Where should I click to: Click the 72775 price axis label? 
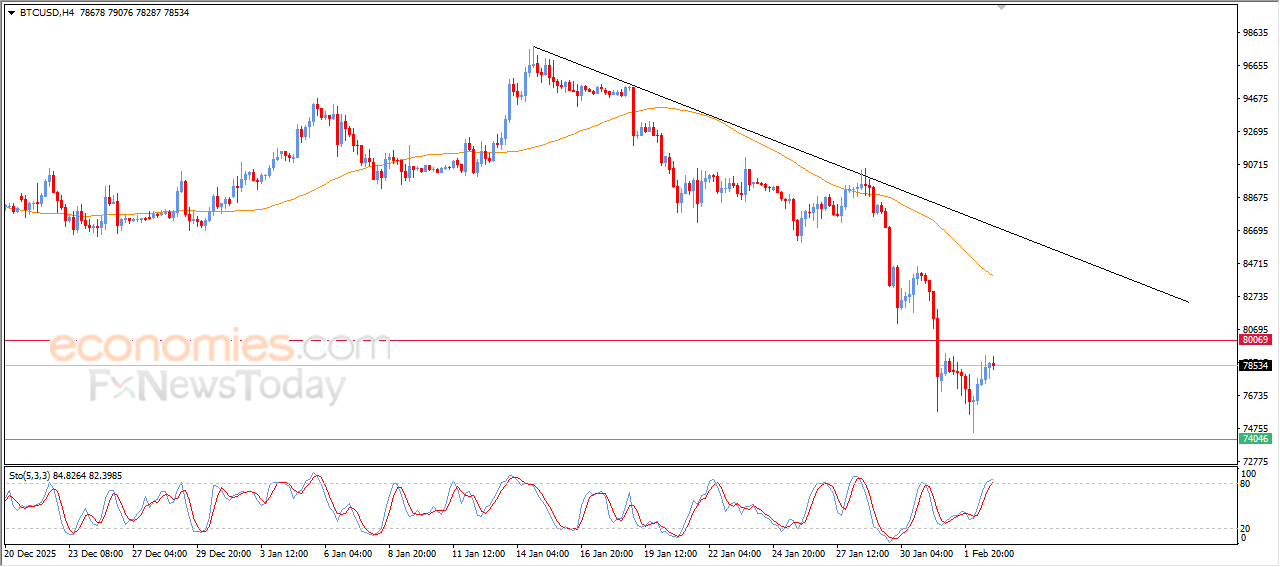pyautogui.click(x=1255, y=462)
